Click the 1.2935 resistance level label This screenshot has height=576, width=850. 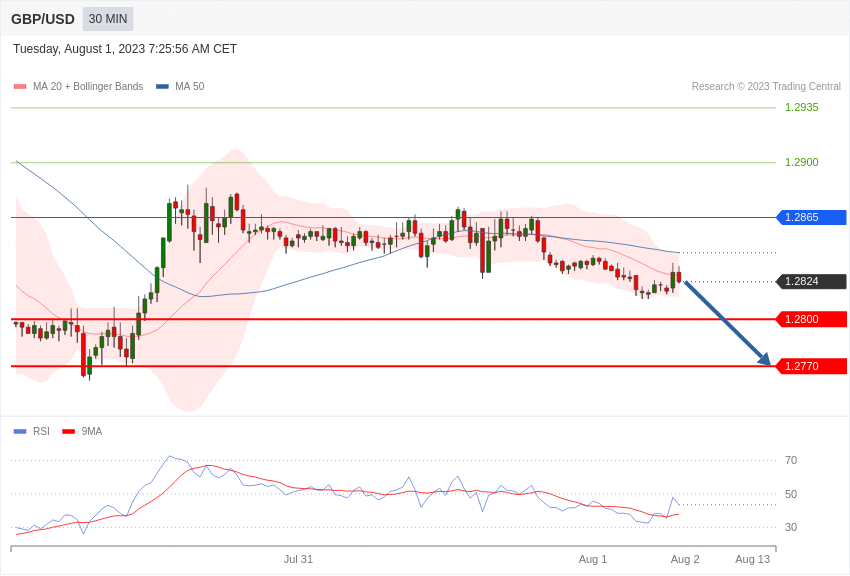pos(802,107)
